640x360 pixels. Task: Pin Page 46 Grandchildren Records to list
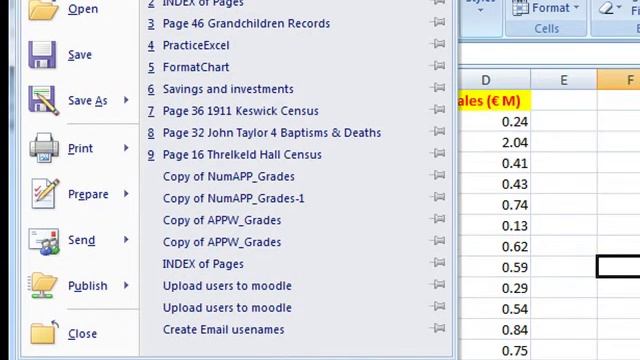[438, 22]
